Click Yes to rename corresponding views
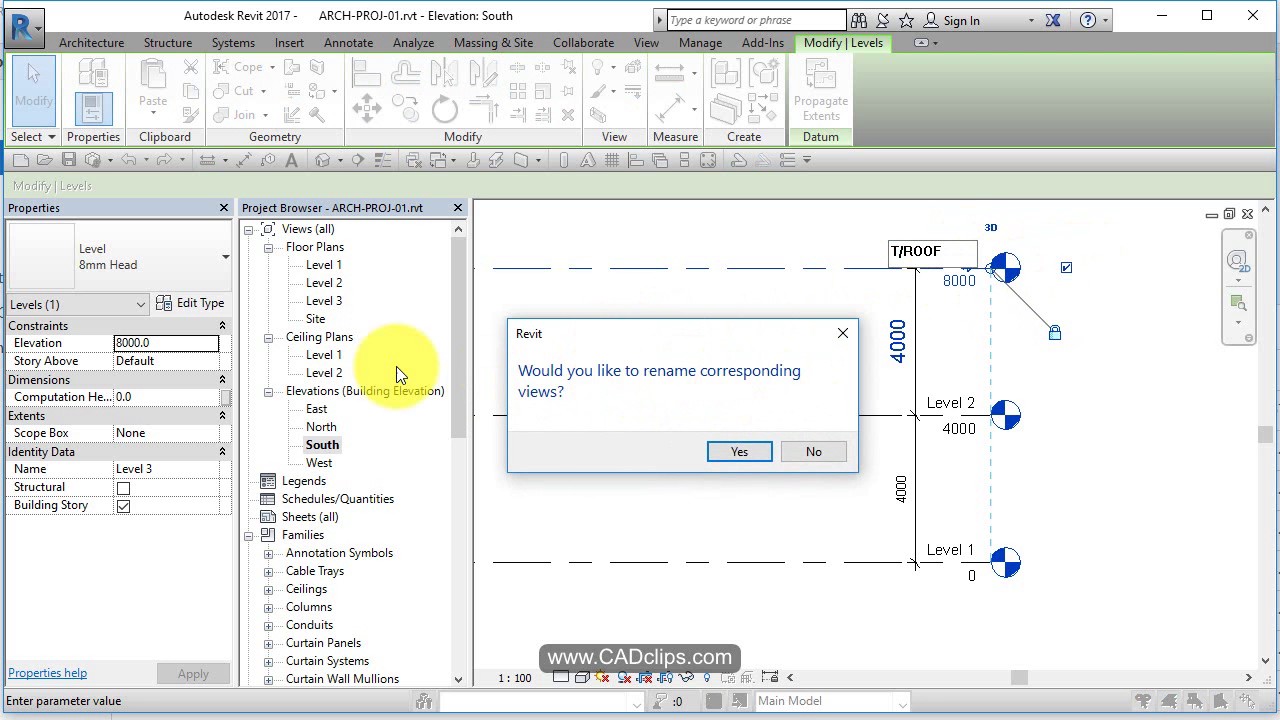This screenshot has height=720, width=1280. (x=739, y=451)
